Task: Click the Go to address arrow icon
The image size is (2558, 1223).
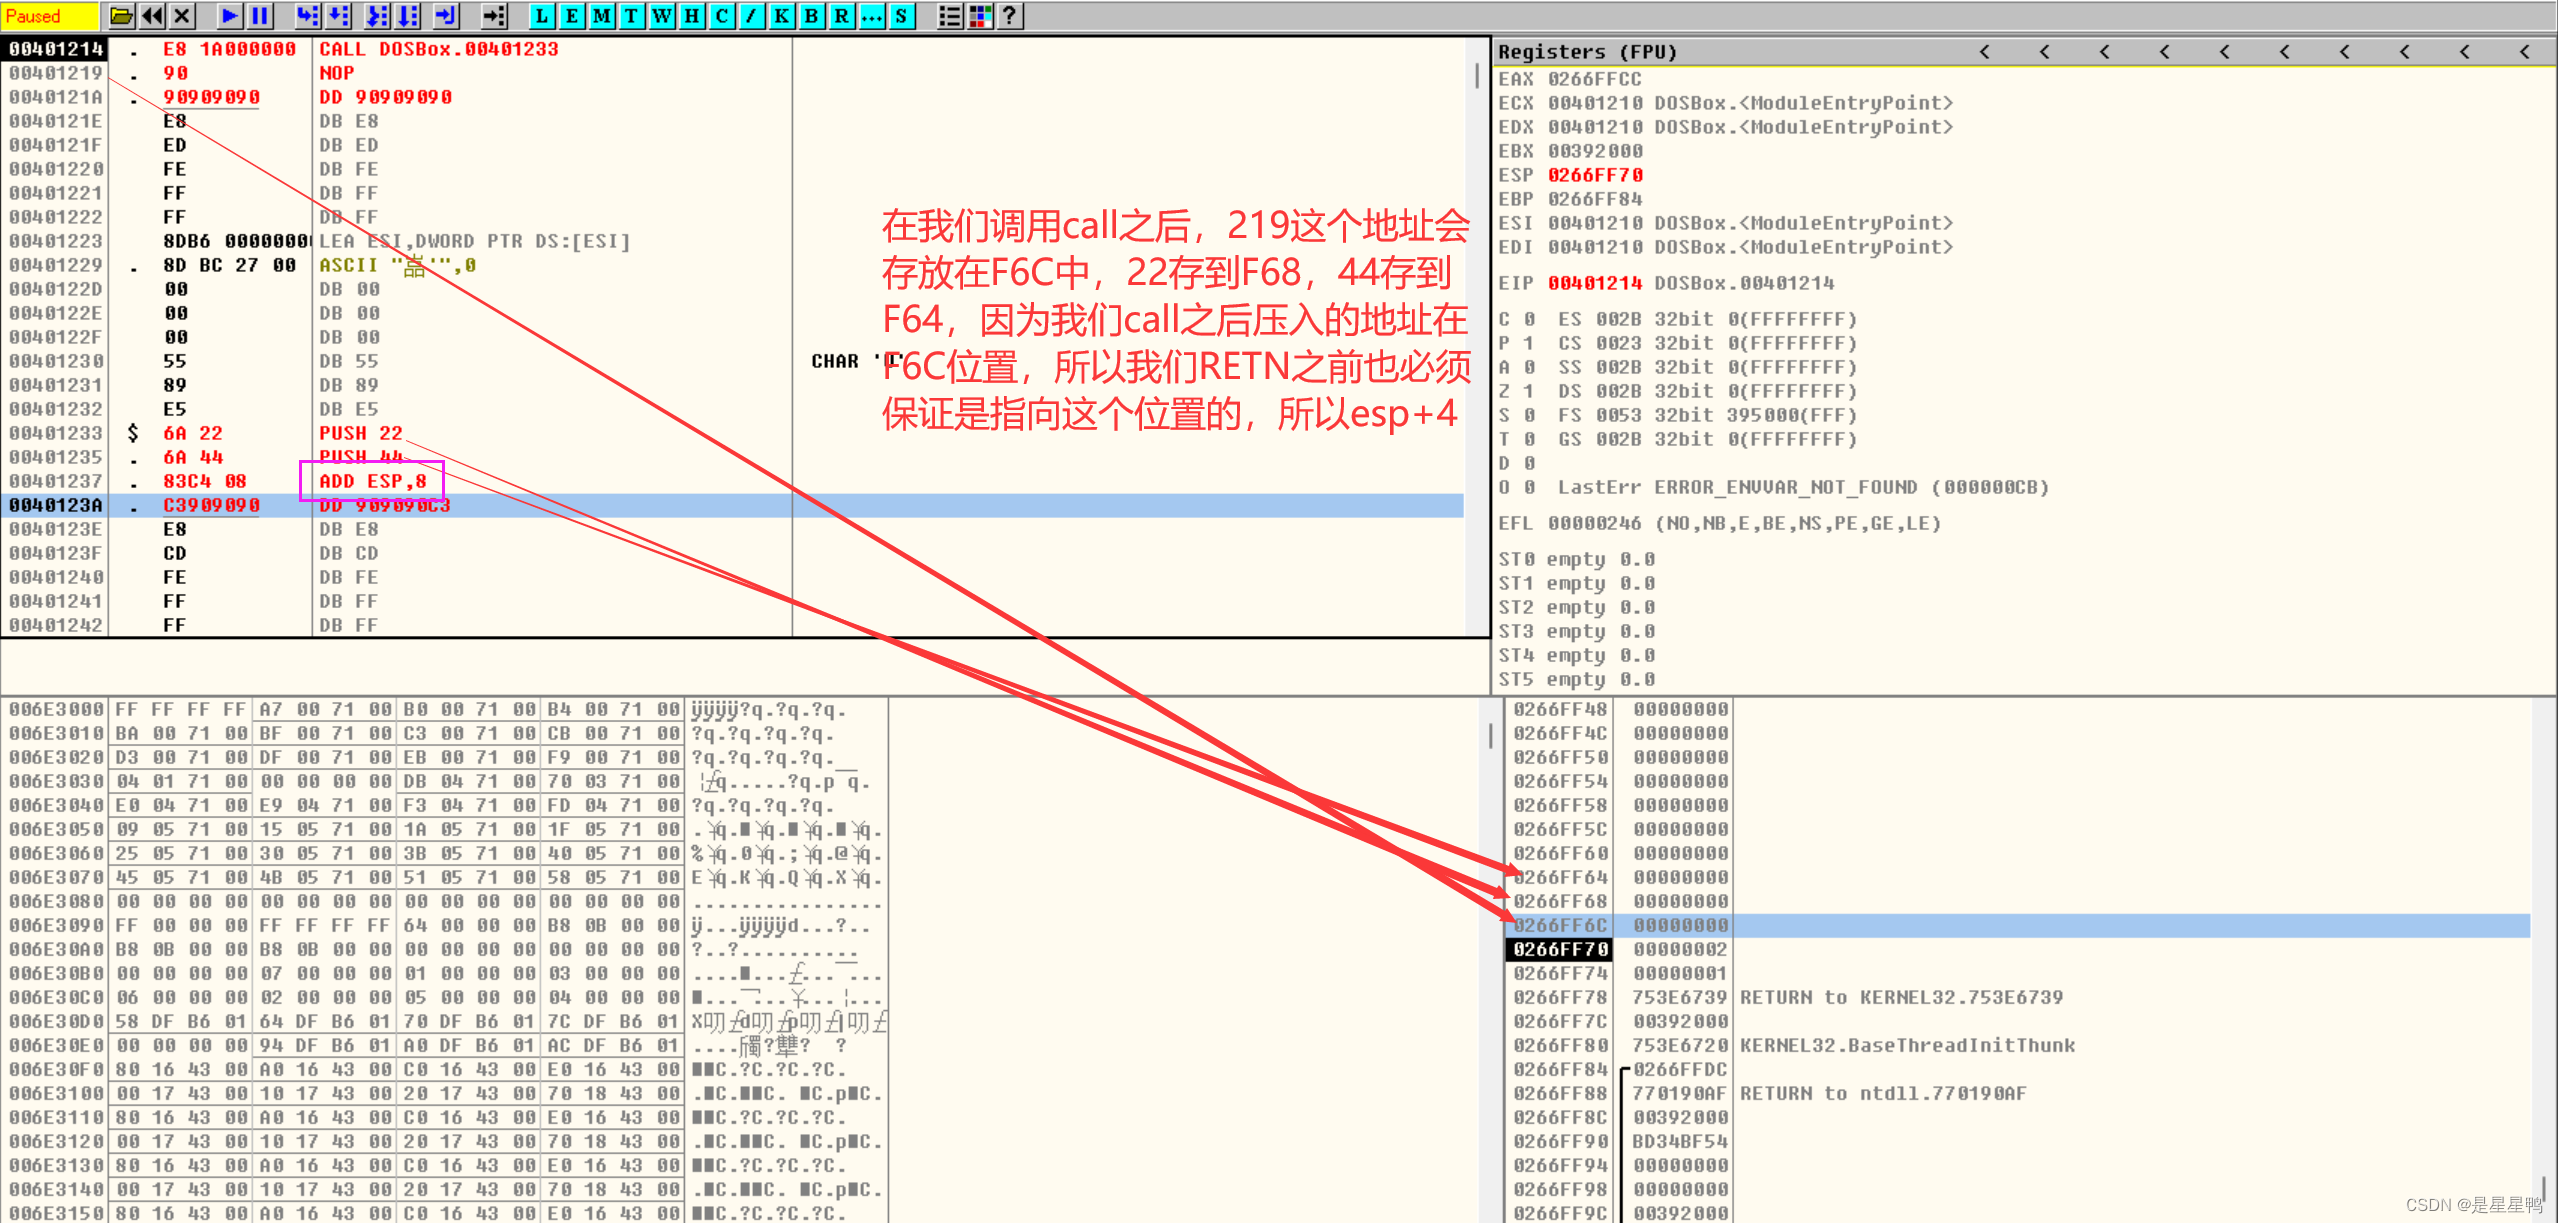Action: pyautogui.click(x=494, y=15)
